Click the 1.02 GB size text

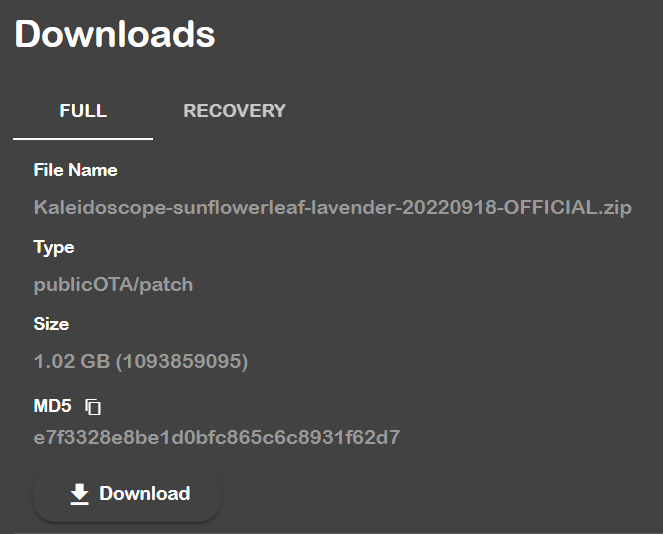point(71,362)
